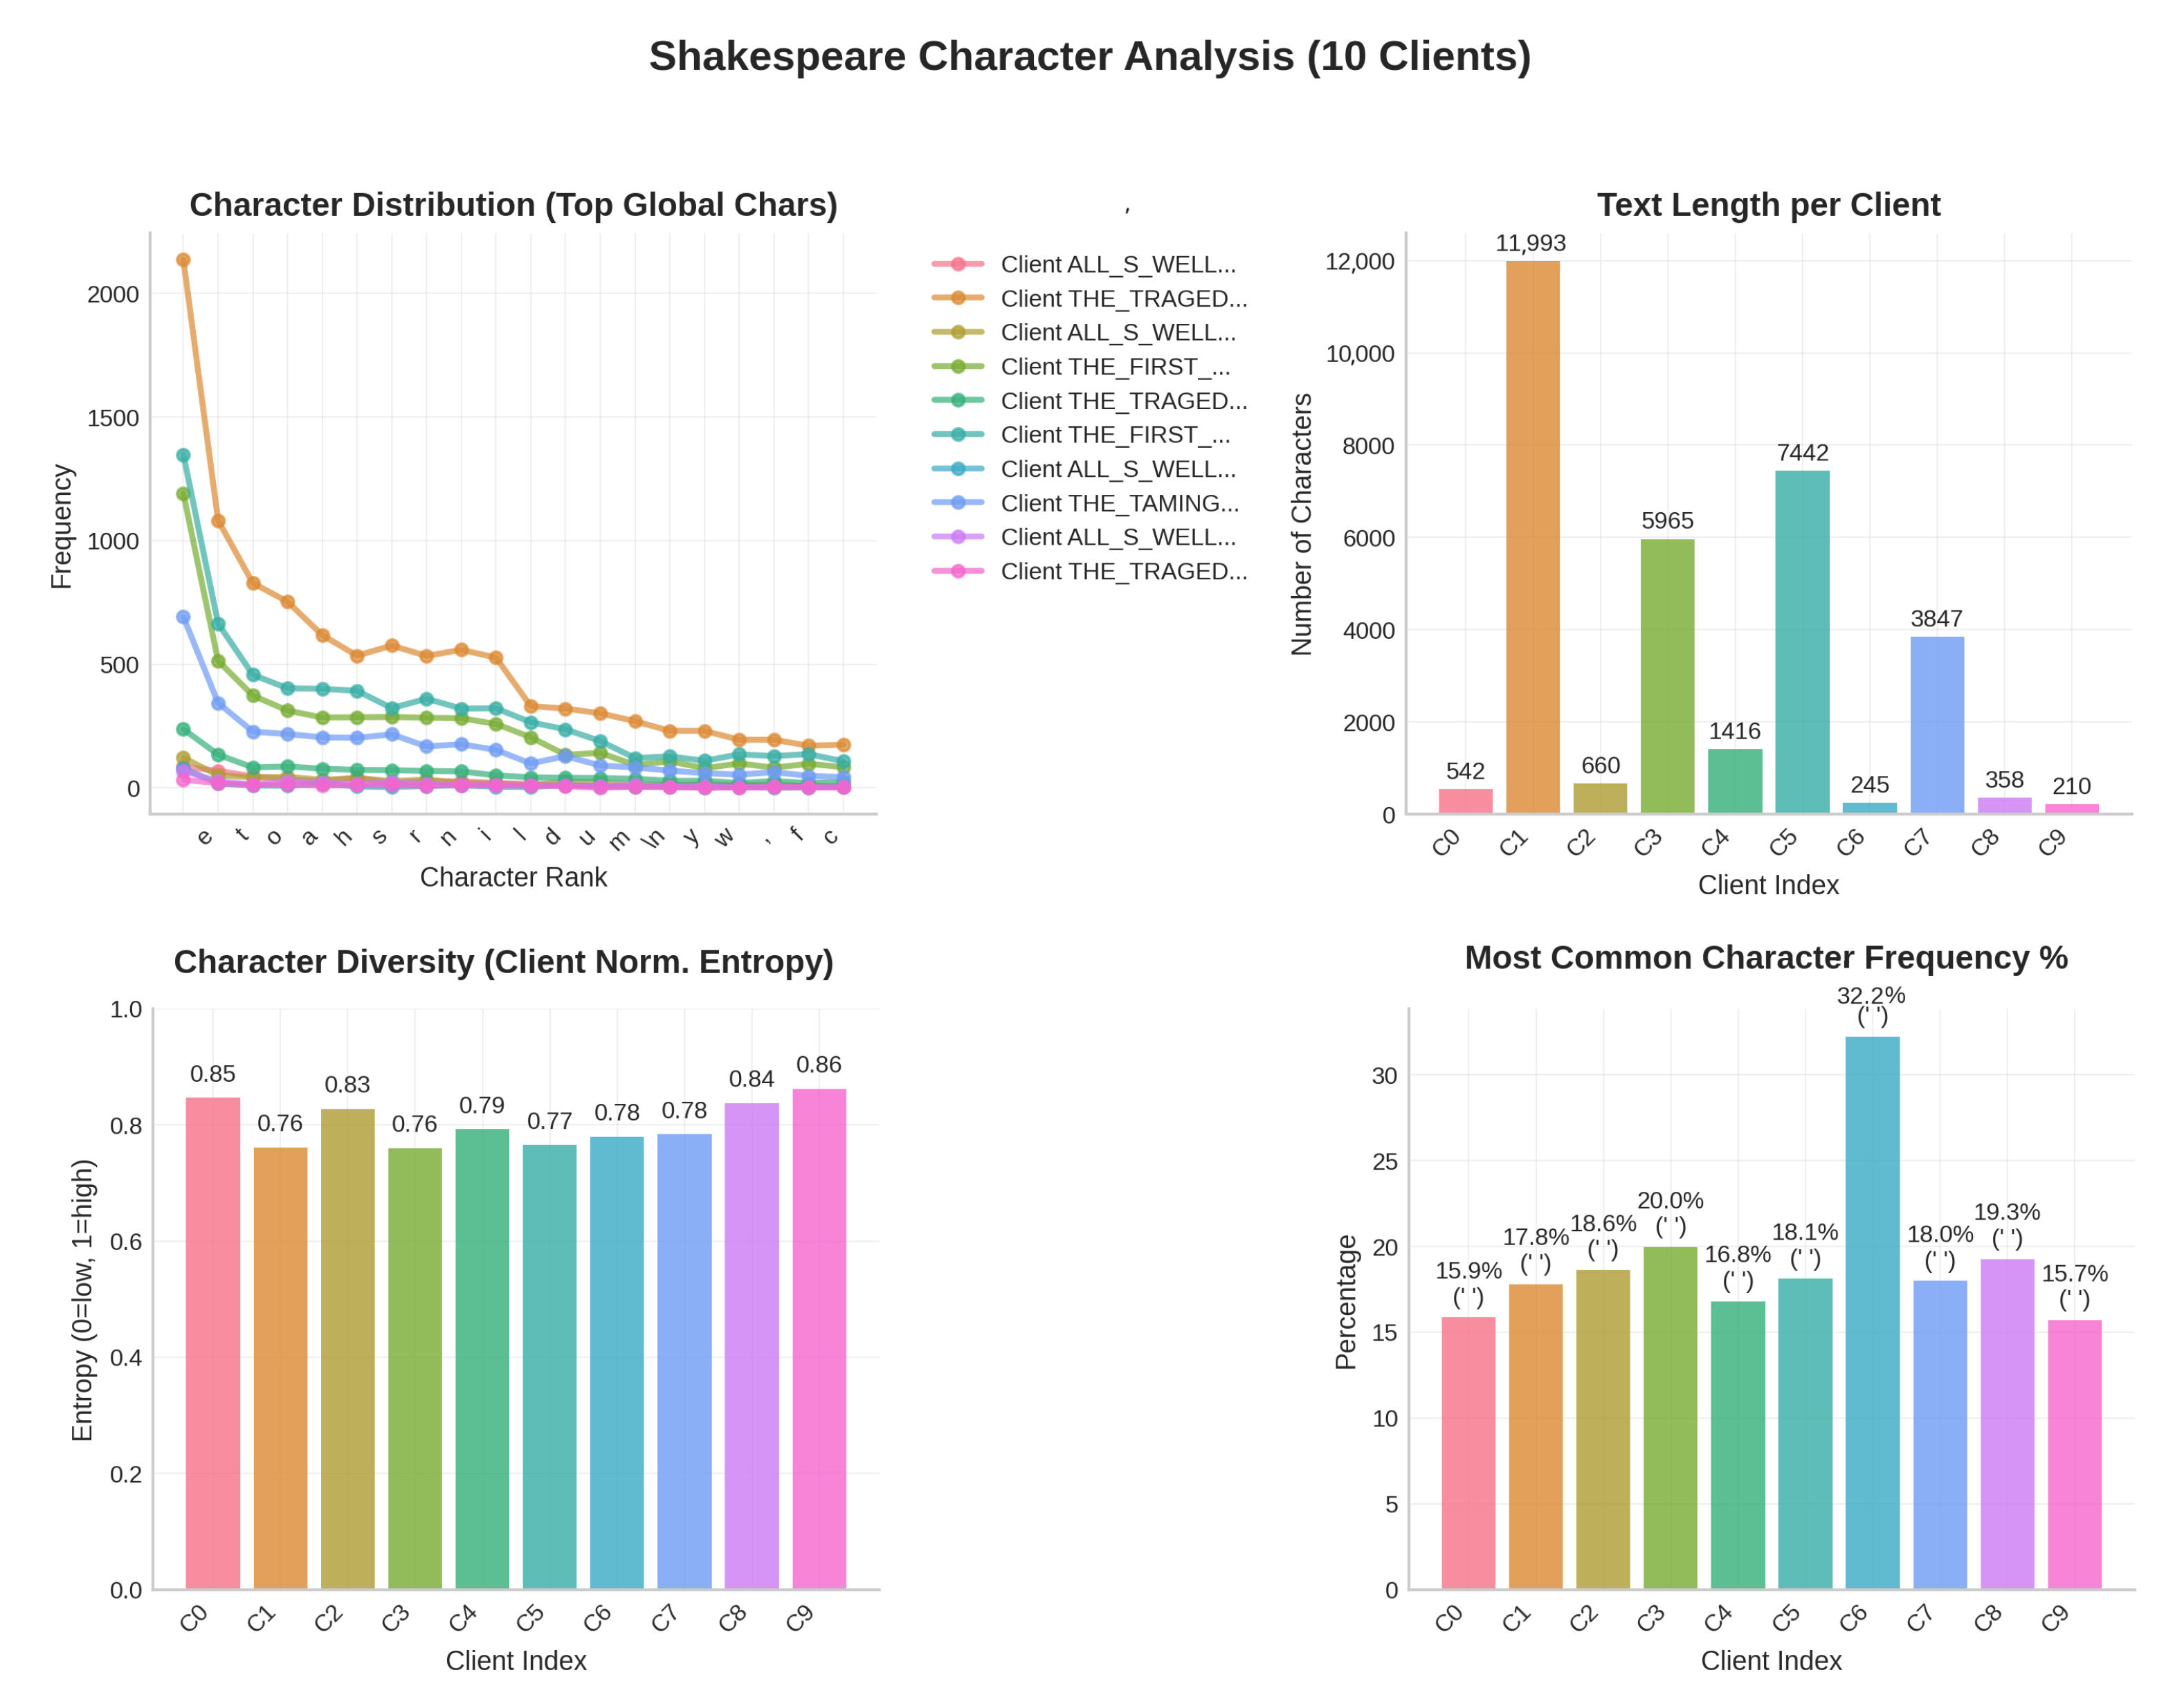Click the Most Common Character Frequency % title
The image size is (2184, 1704).
[1765, 957]
